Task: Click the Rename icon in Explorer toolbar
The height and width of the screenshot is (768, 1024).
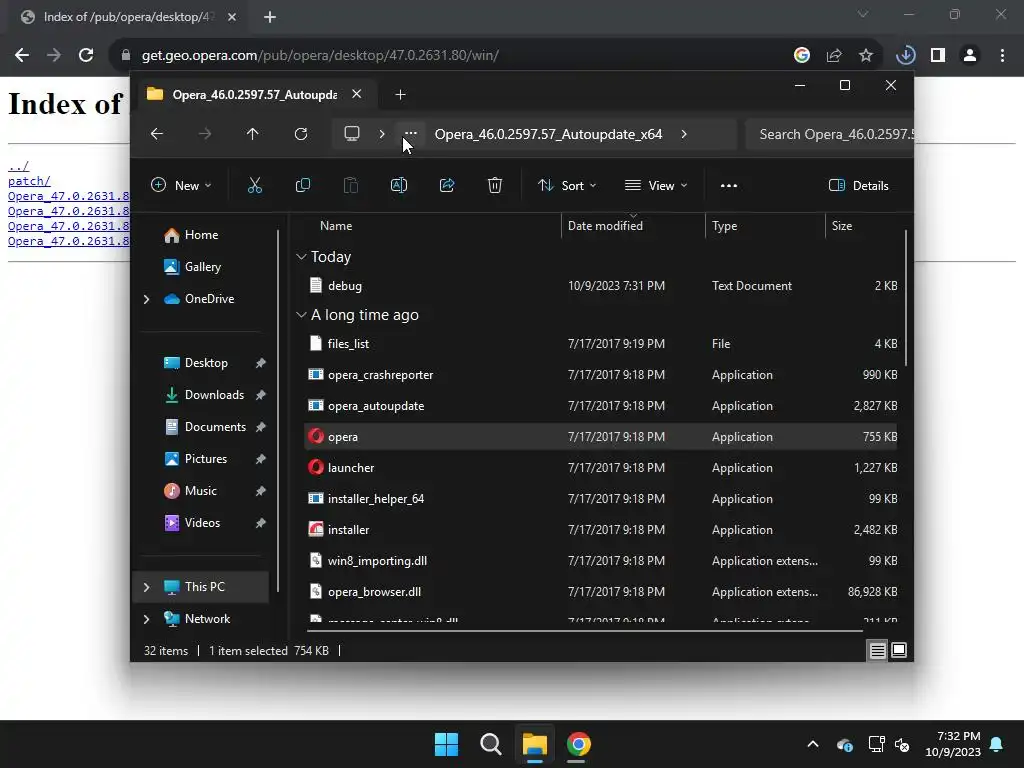Action: [x=398, y=185]
